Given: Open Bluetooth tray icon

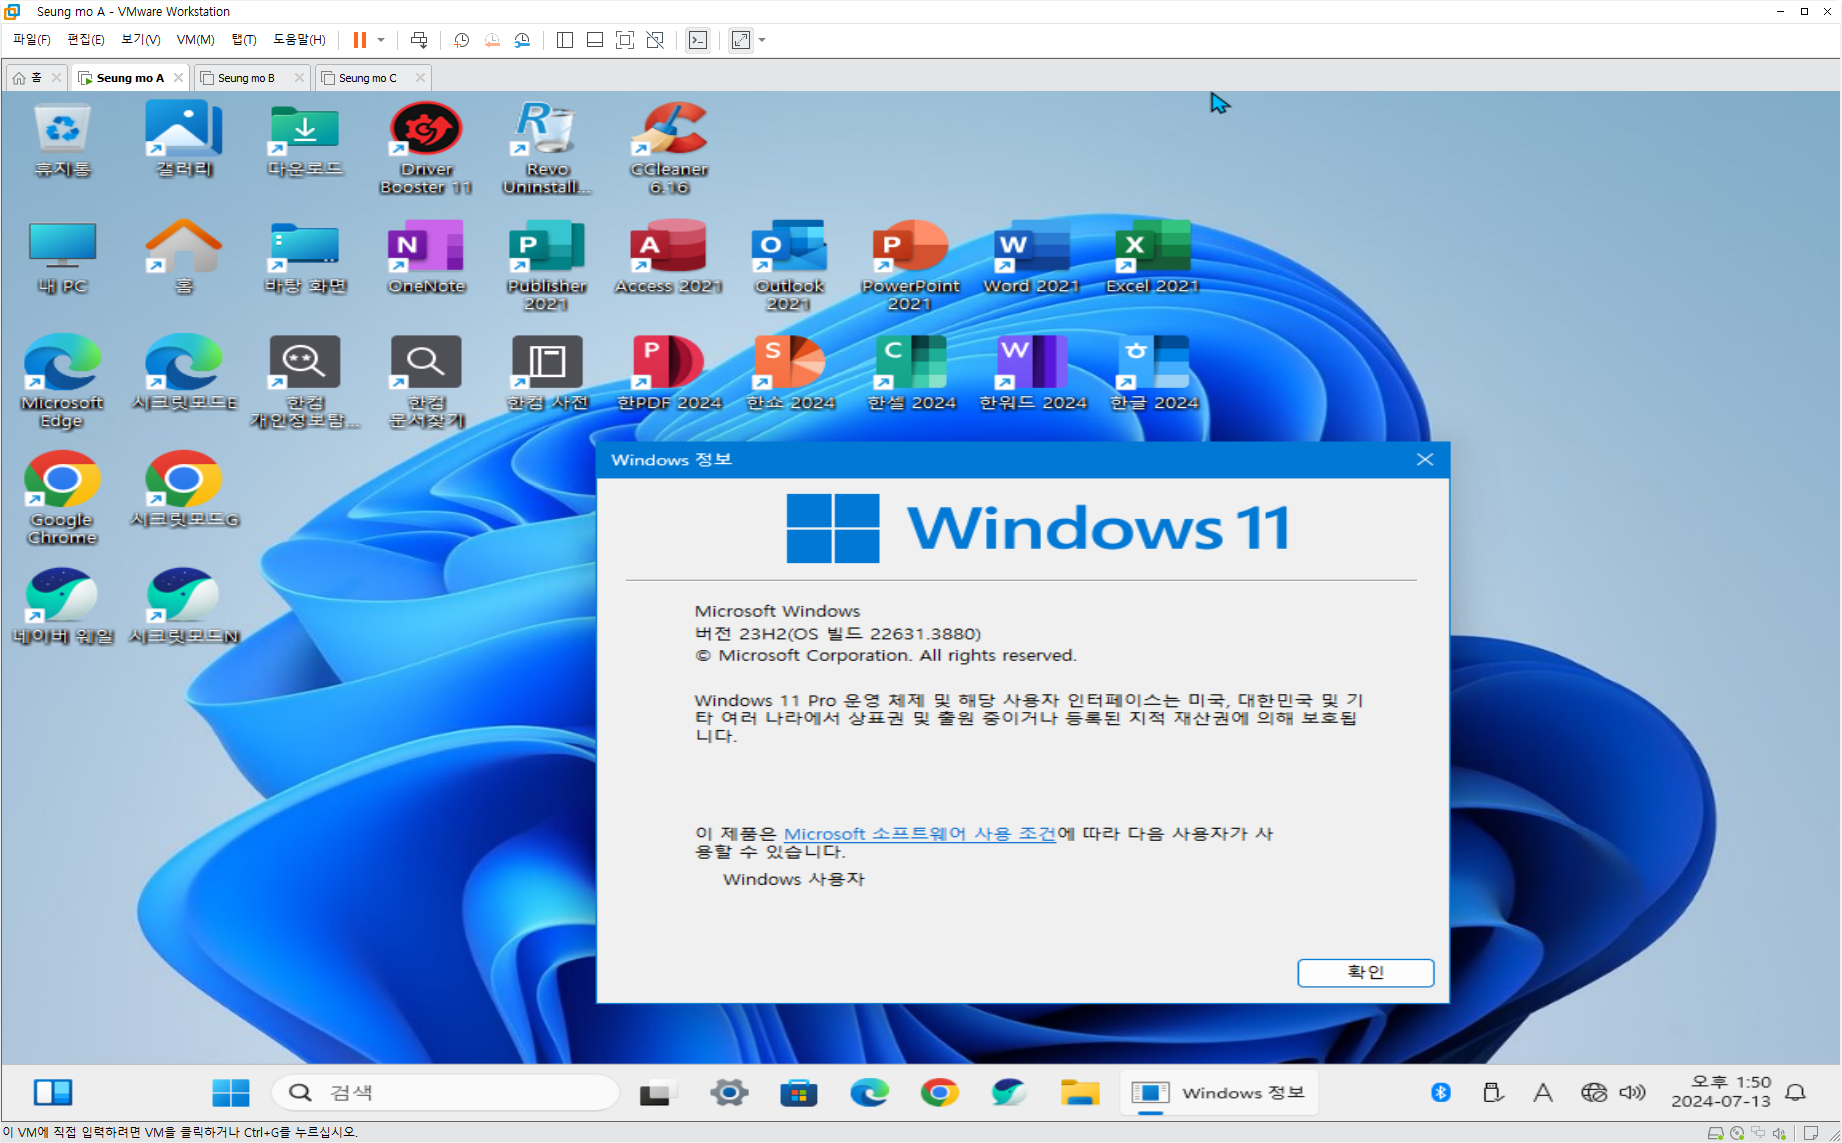Looking at the screenshot, I should 1441,1092.
